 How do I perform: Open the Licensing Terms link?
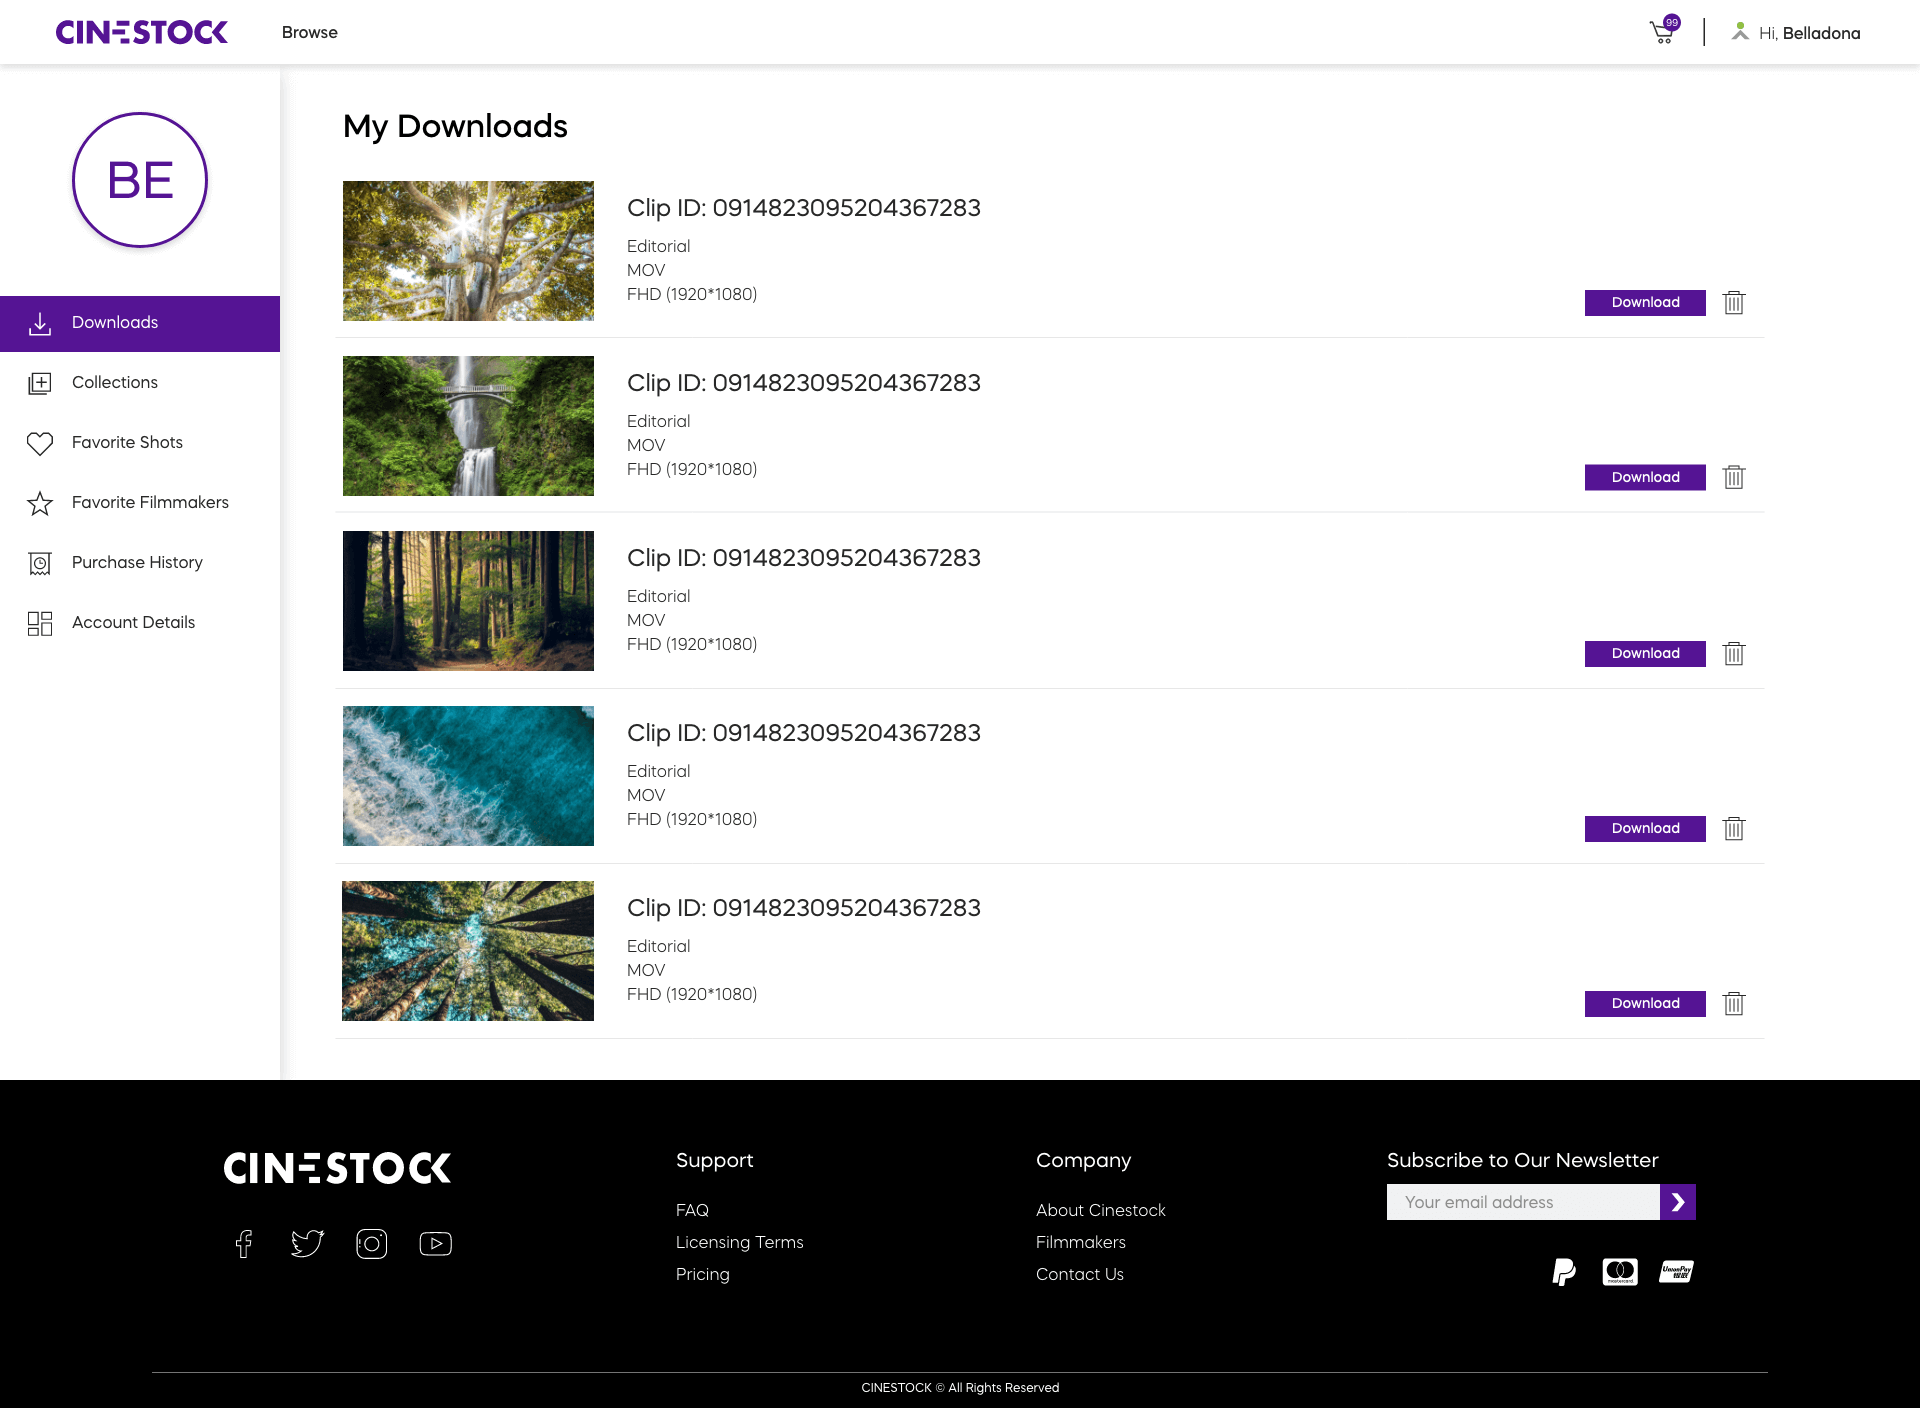[x=739, y=1242]
